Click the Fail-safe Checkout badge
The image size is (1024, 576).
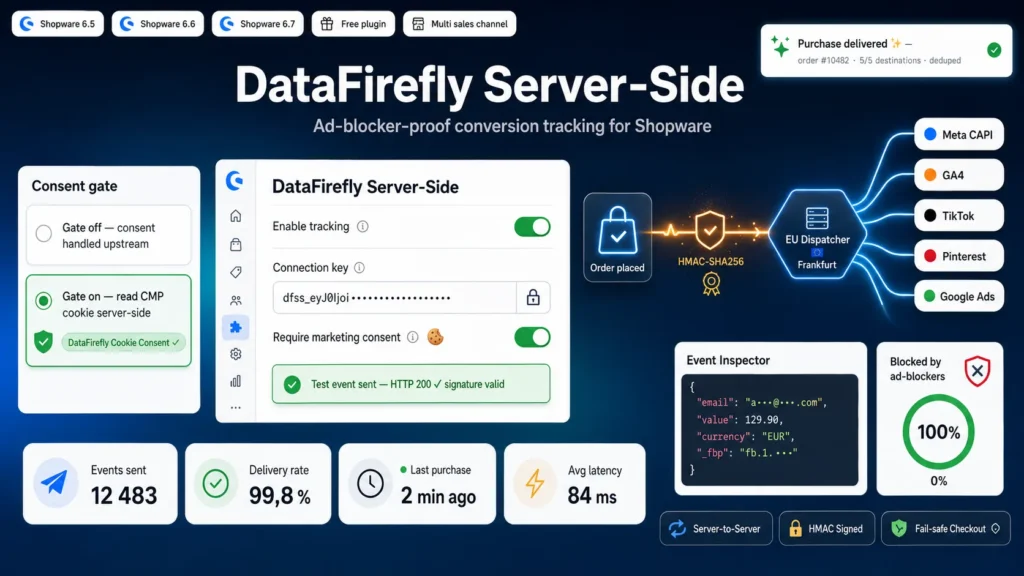point(946,528)
